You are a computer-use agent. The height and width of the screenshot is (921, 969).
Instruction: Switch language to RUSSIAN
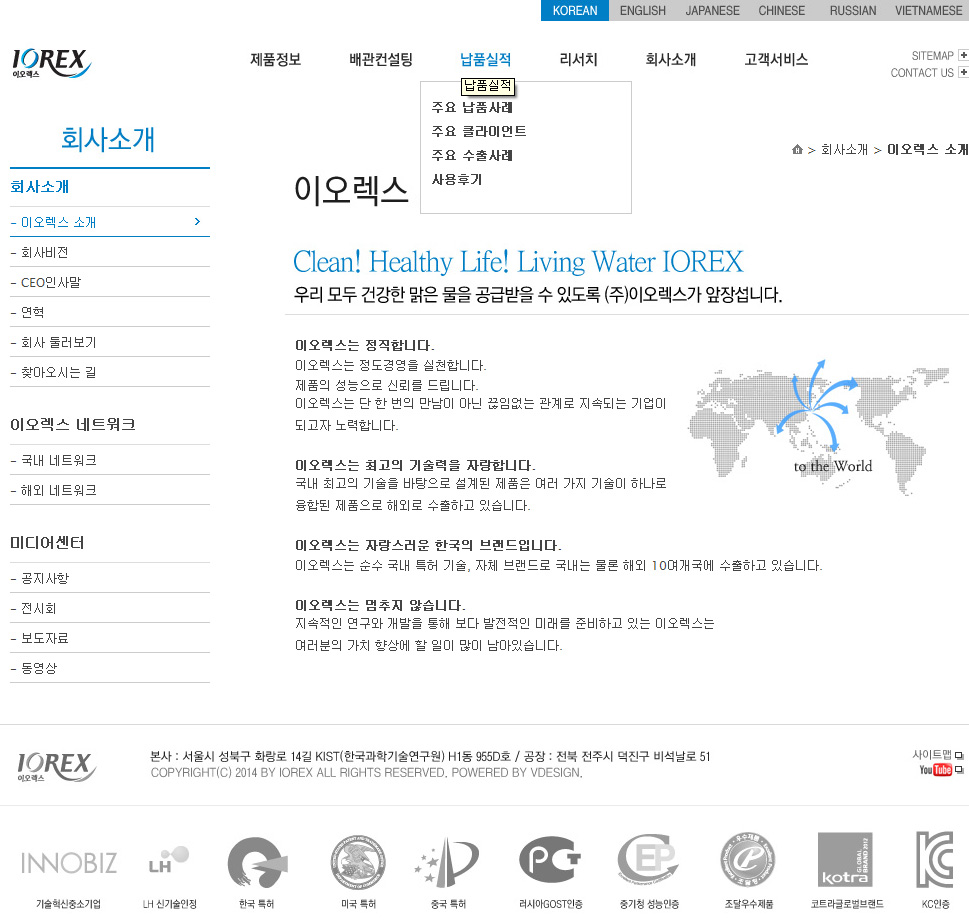coord(853,11)
